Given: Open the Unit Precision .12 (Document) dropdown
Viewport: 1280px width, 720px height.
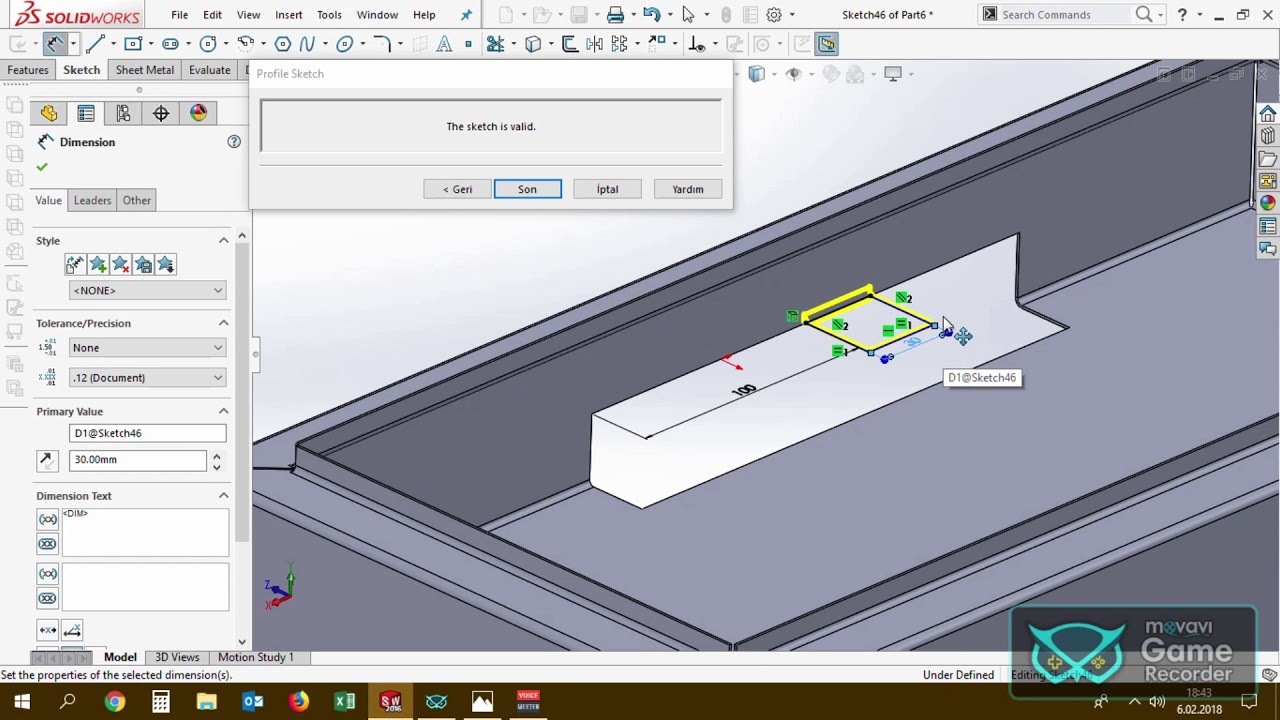Looking at the screenshot, I should [x=147, y=378].
